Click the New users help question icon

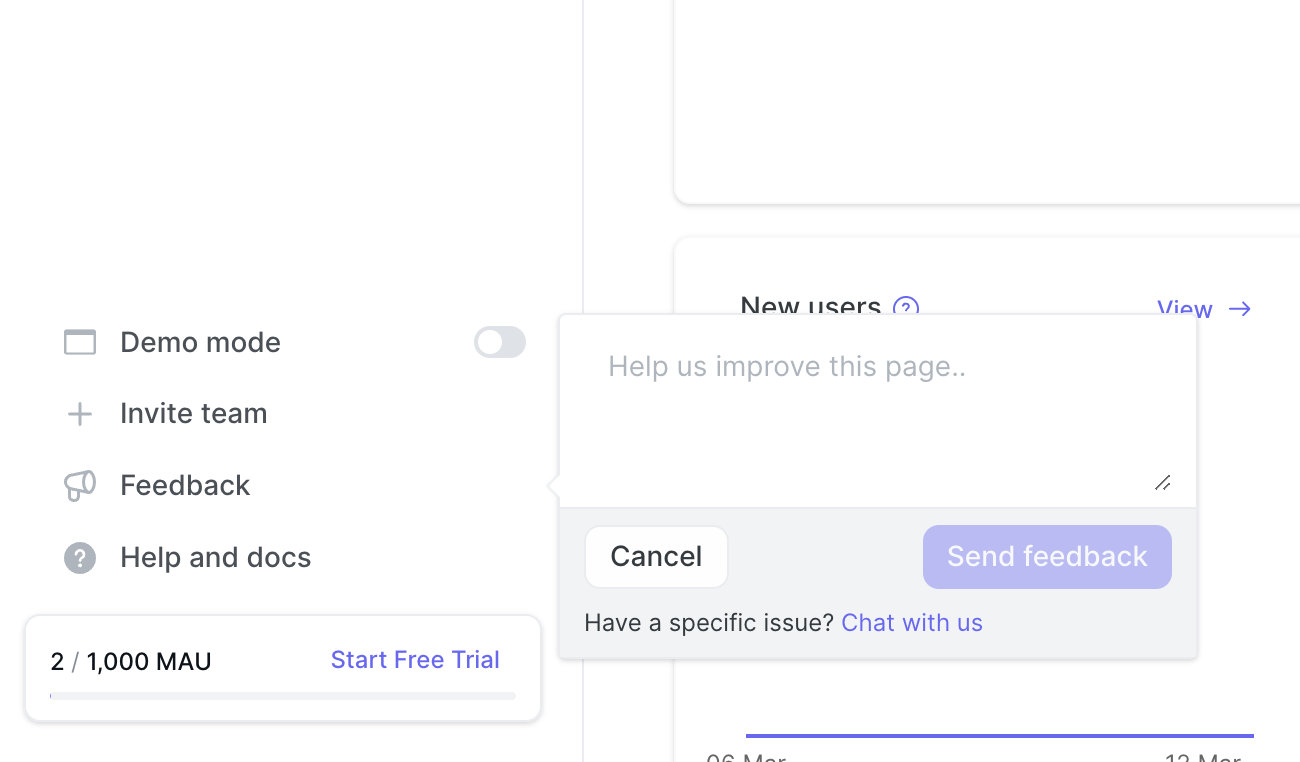pyautogui.click(x=906, y=308)
